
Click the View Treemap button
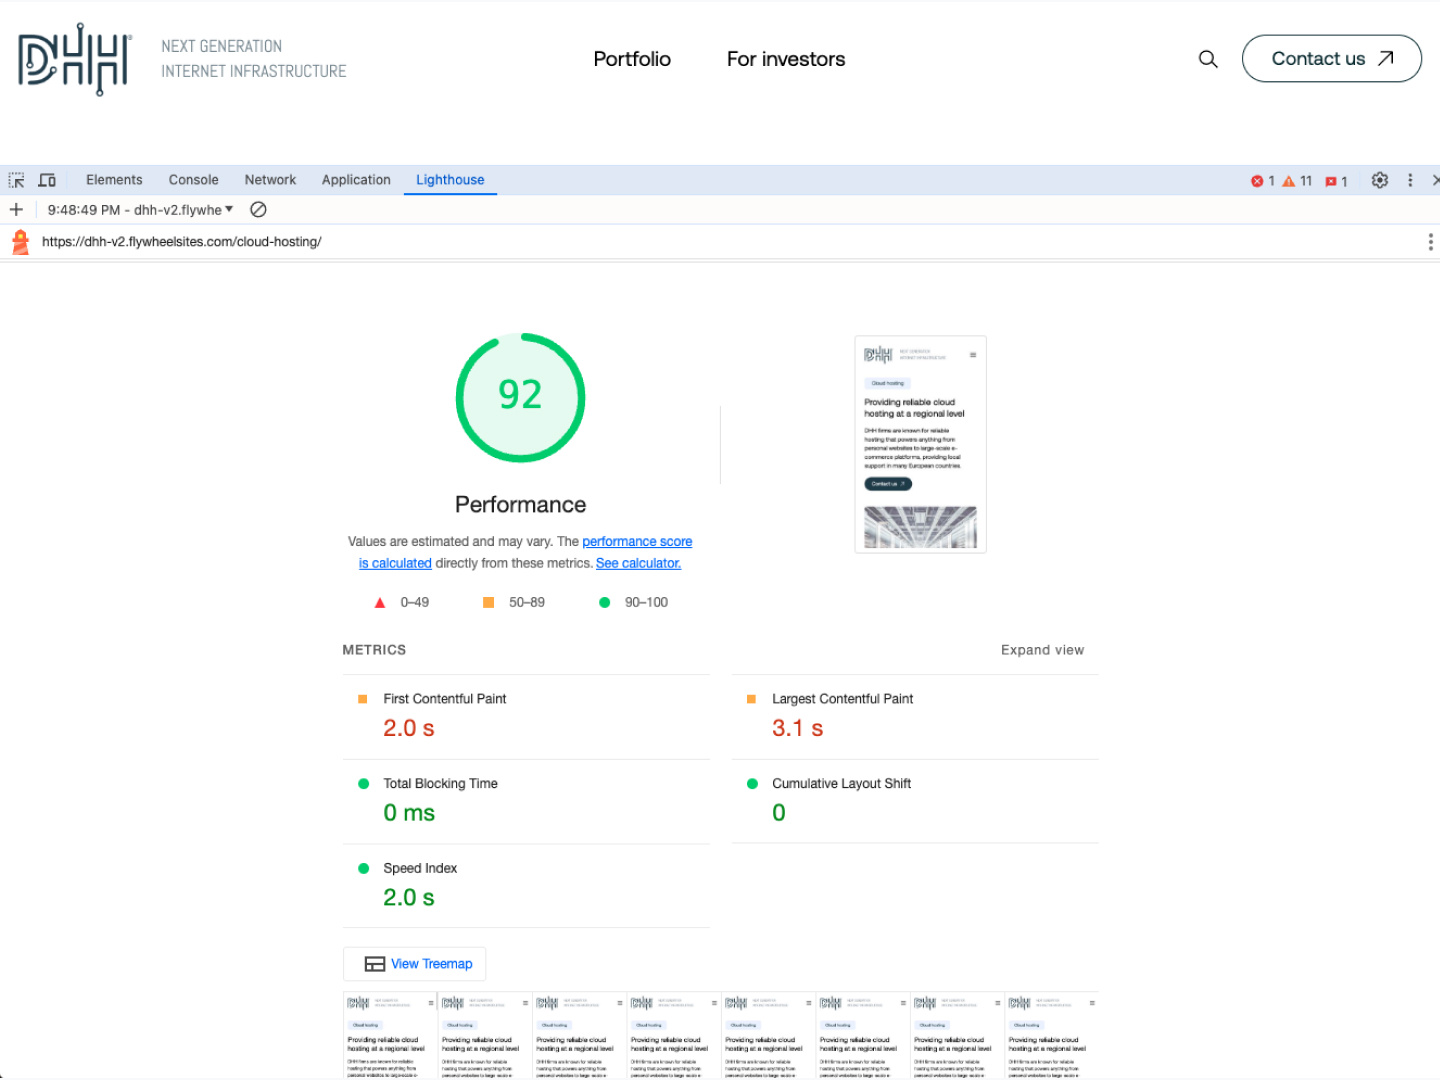(x=414, y=964)
